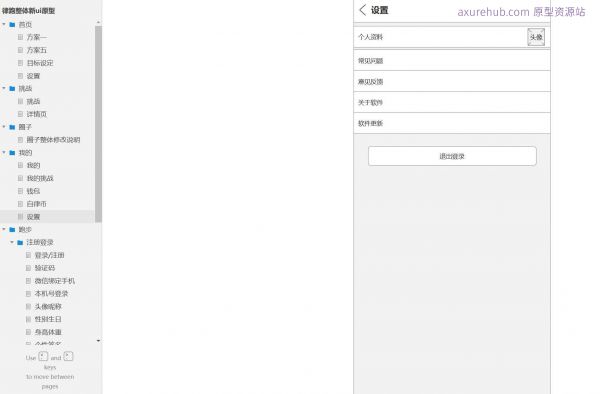Click the page icon beside 方案一

coord(21,37)
